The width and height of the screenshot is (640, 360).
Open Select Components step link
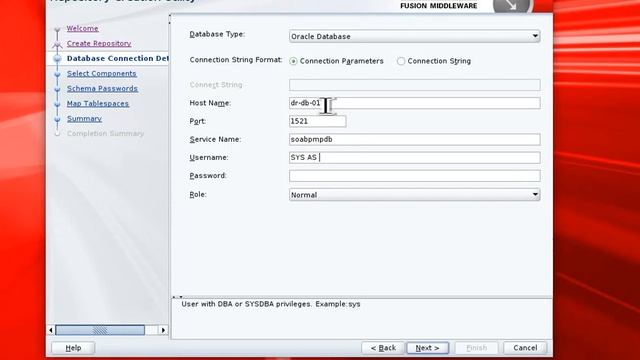[x=102, y=73]
